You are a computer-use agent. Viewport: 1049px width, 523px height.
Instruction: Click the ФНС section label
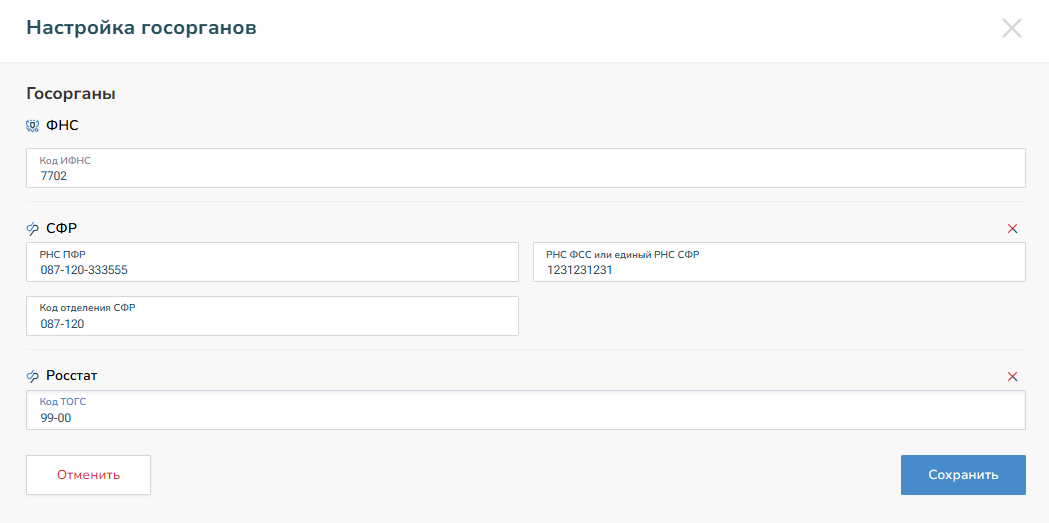tap(63, 125)
